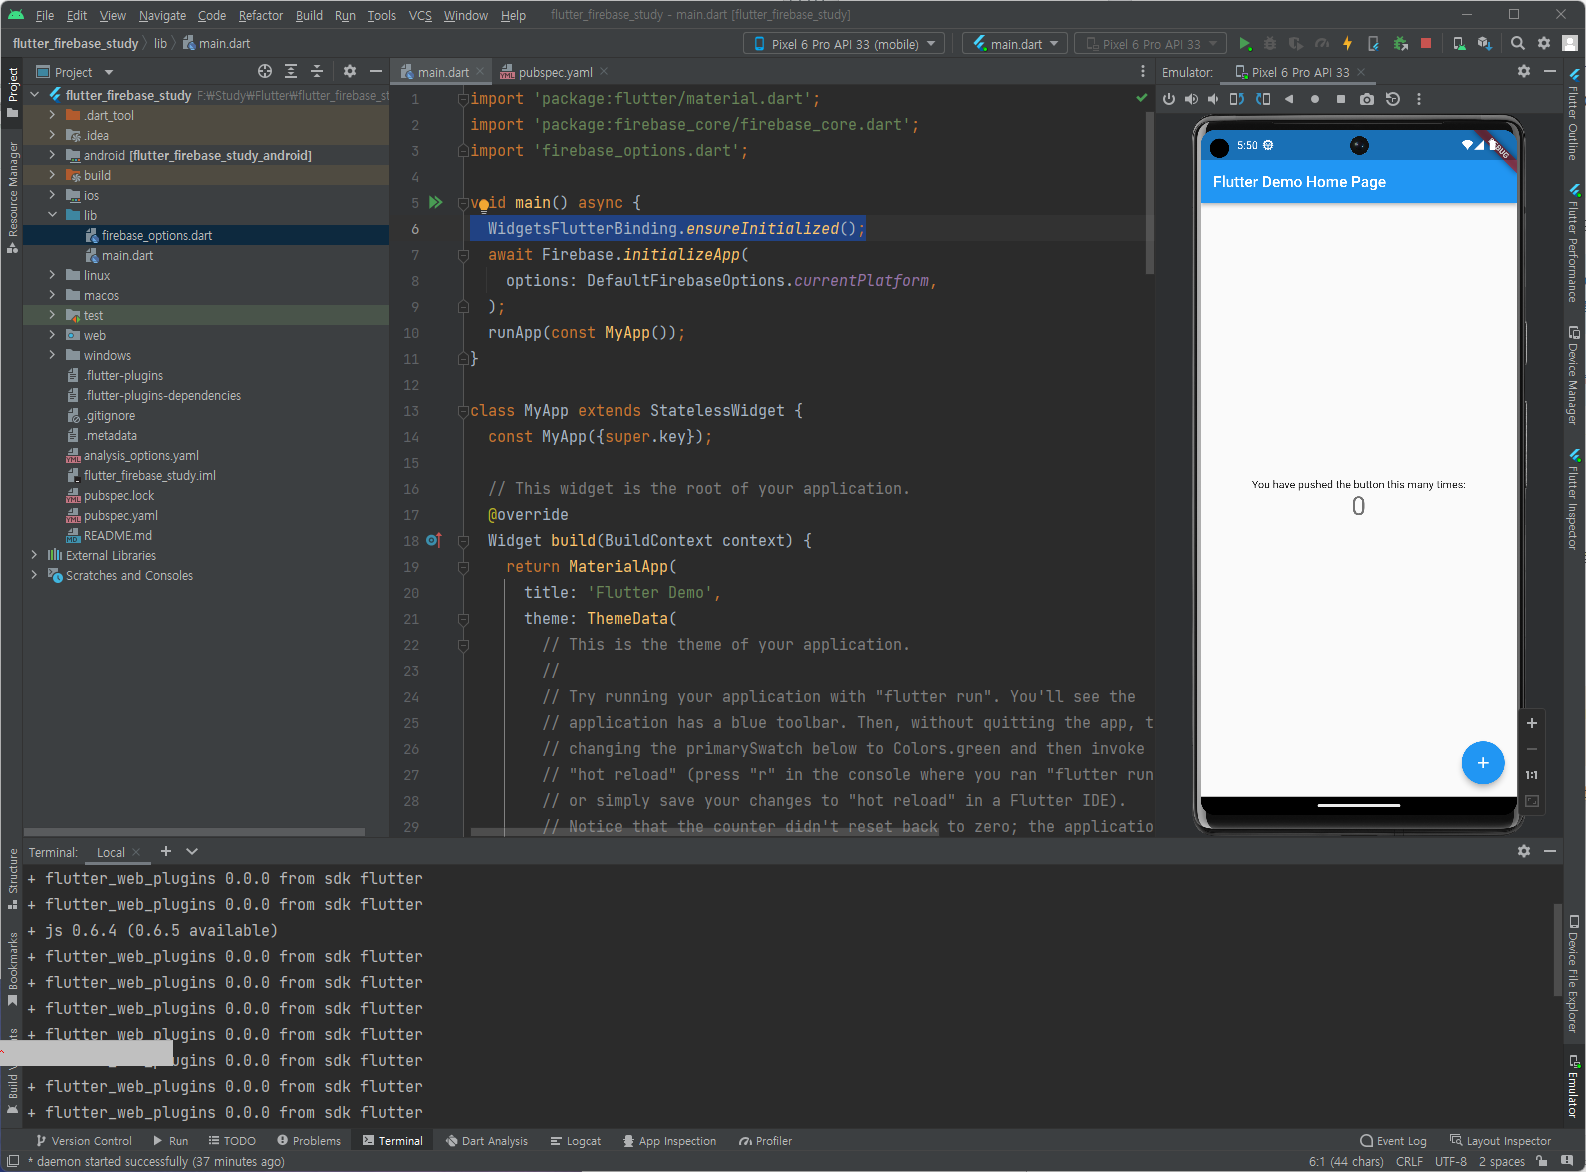Click the terminal vertical scrollbar

(1558, 950)
